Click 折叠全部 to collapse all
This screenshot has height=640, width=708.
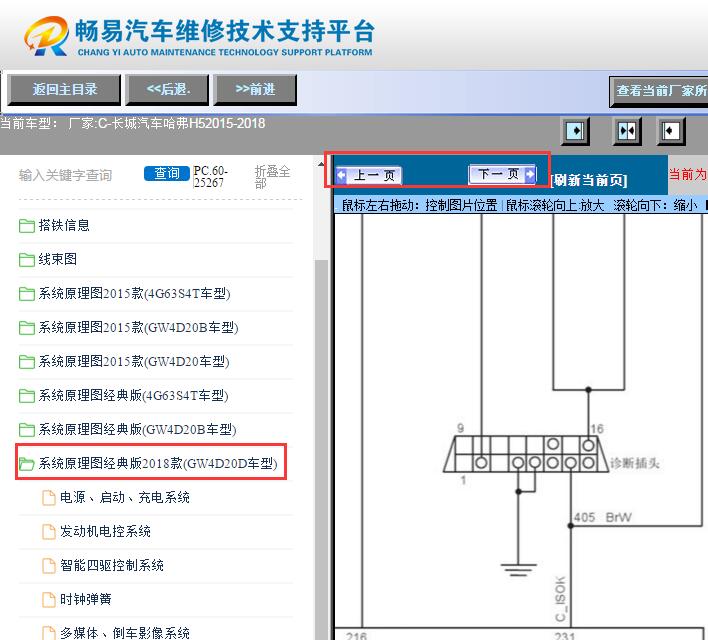pyautogui.click(x=272, y=177)
